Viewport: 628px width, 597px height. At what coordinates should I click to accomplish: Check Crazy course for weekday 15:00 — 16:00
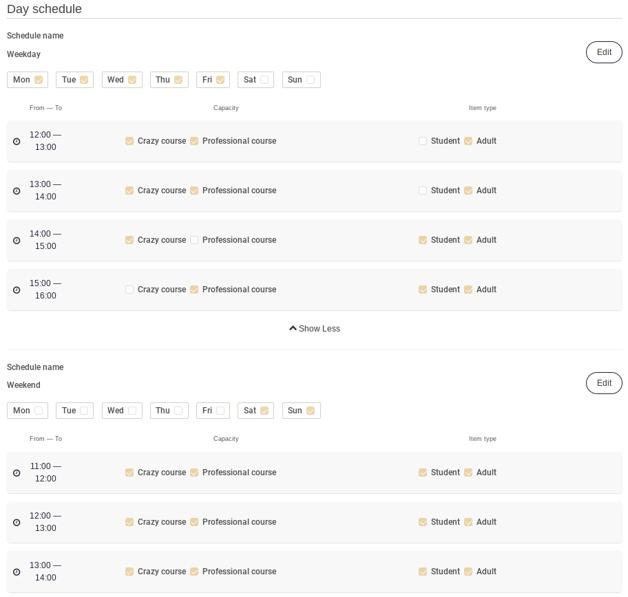[130, 290]
